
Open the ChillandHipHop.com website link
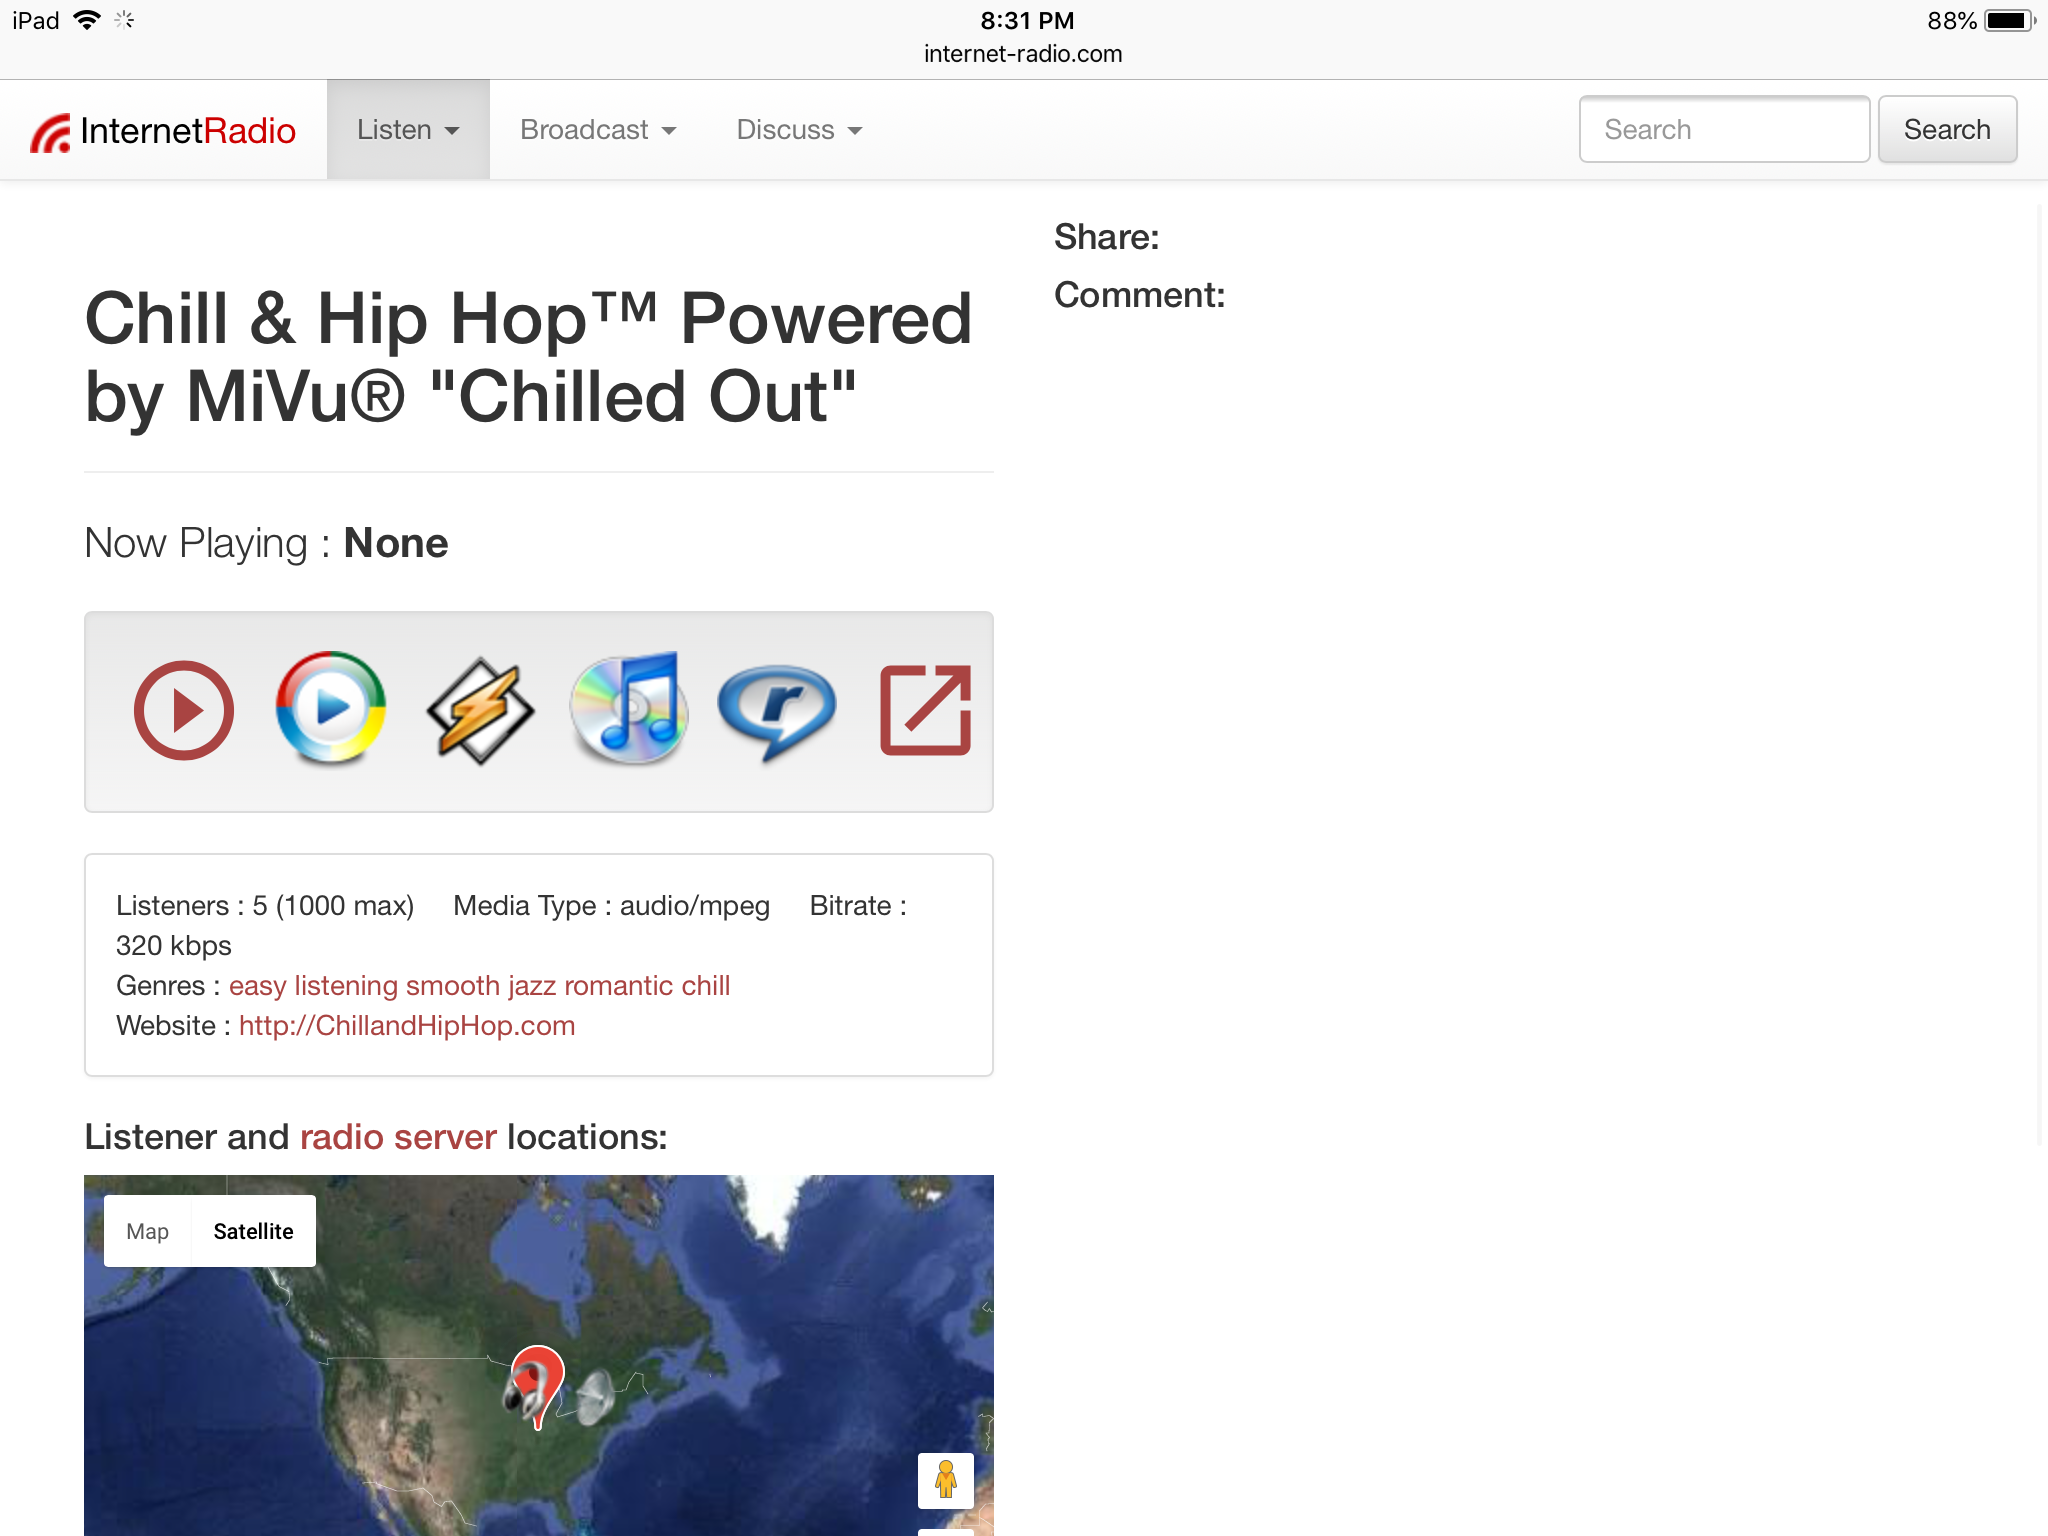click(x=407, y=1026)
